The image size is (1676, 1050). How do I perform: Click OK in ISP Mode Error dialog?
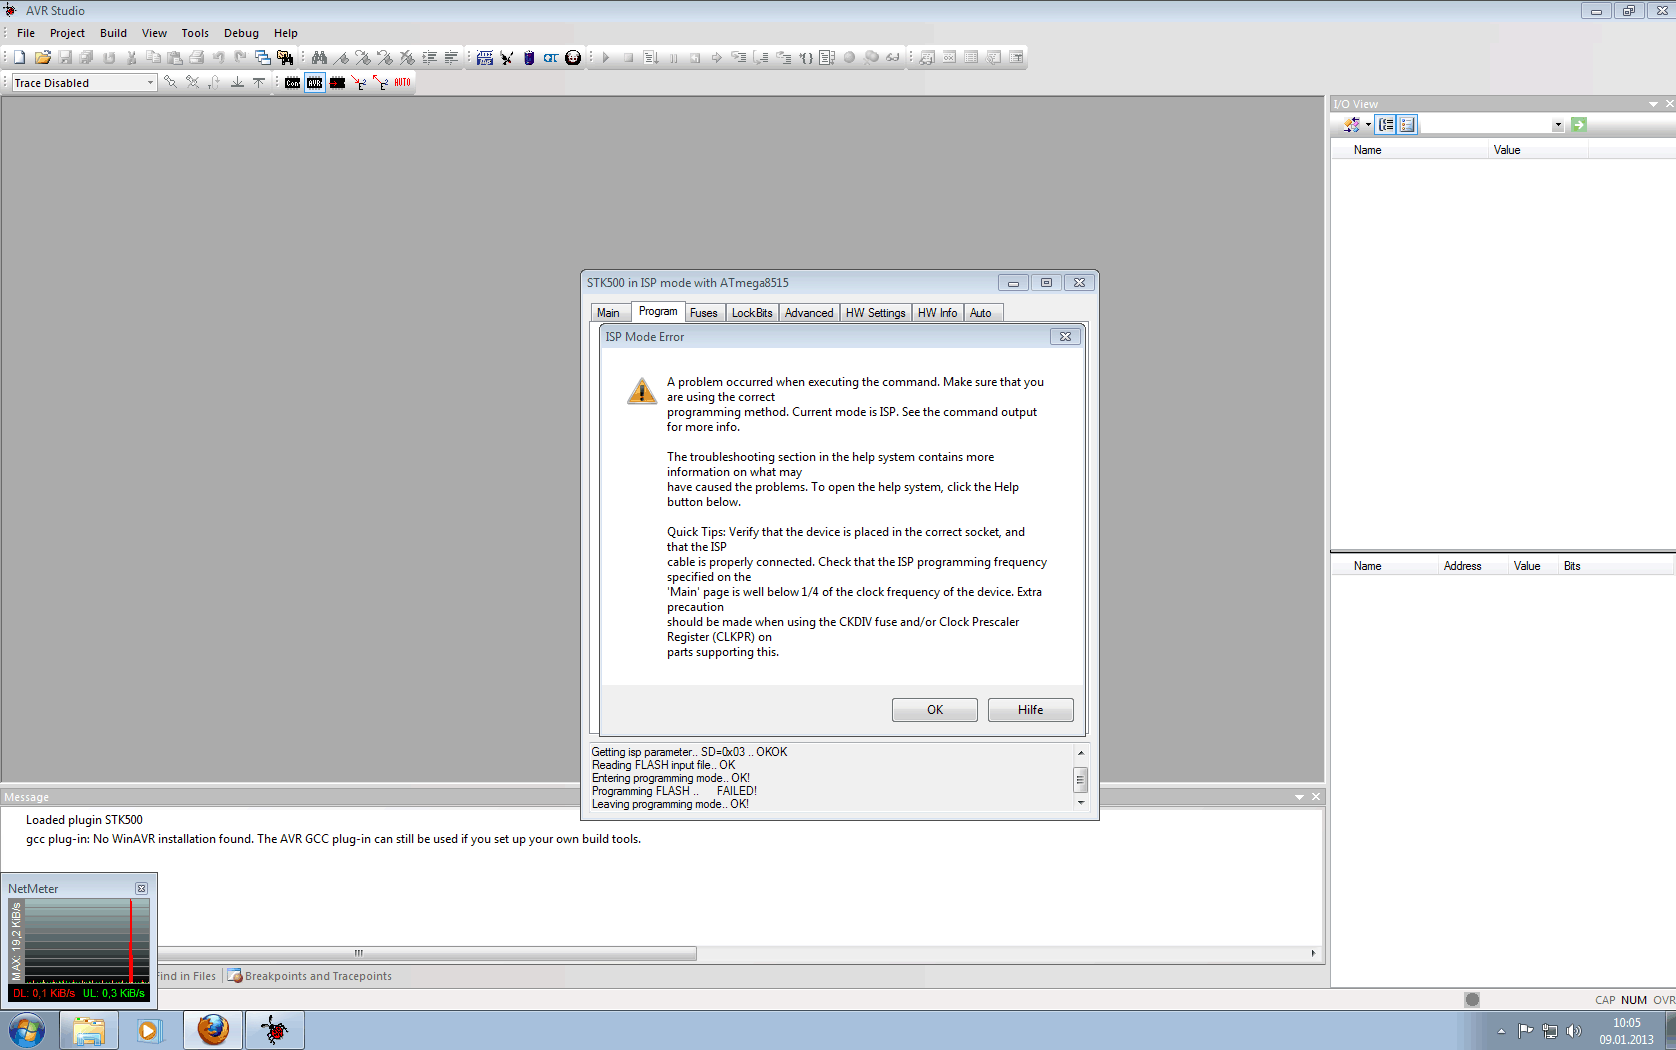point(935,710)
